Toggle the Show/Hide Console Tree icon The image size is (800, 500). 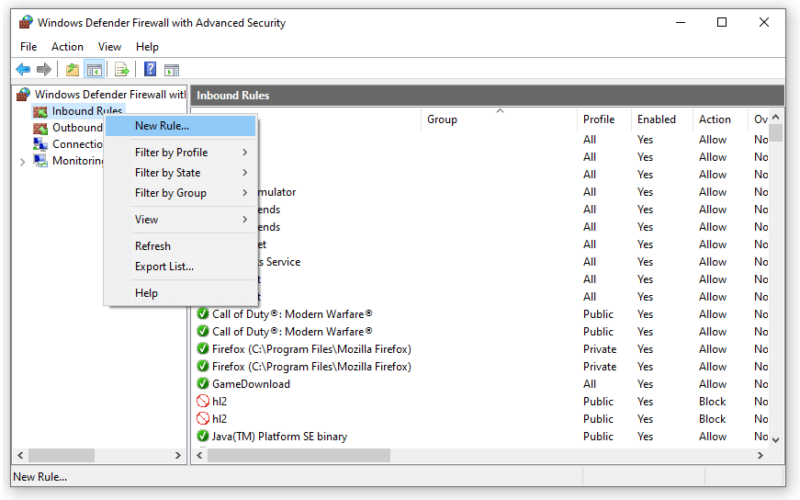click(94, 69)
